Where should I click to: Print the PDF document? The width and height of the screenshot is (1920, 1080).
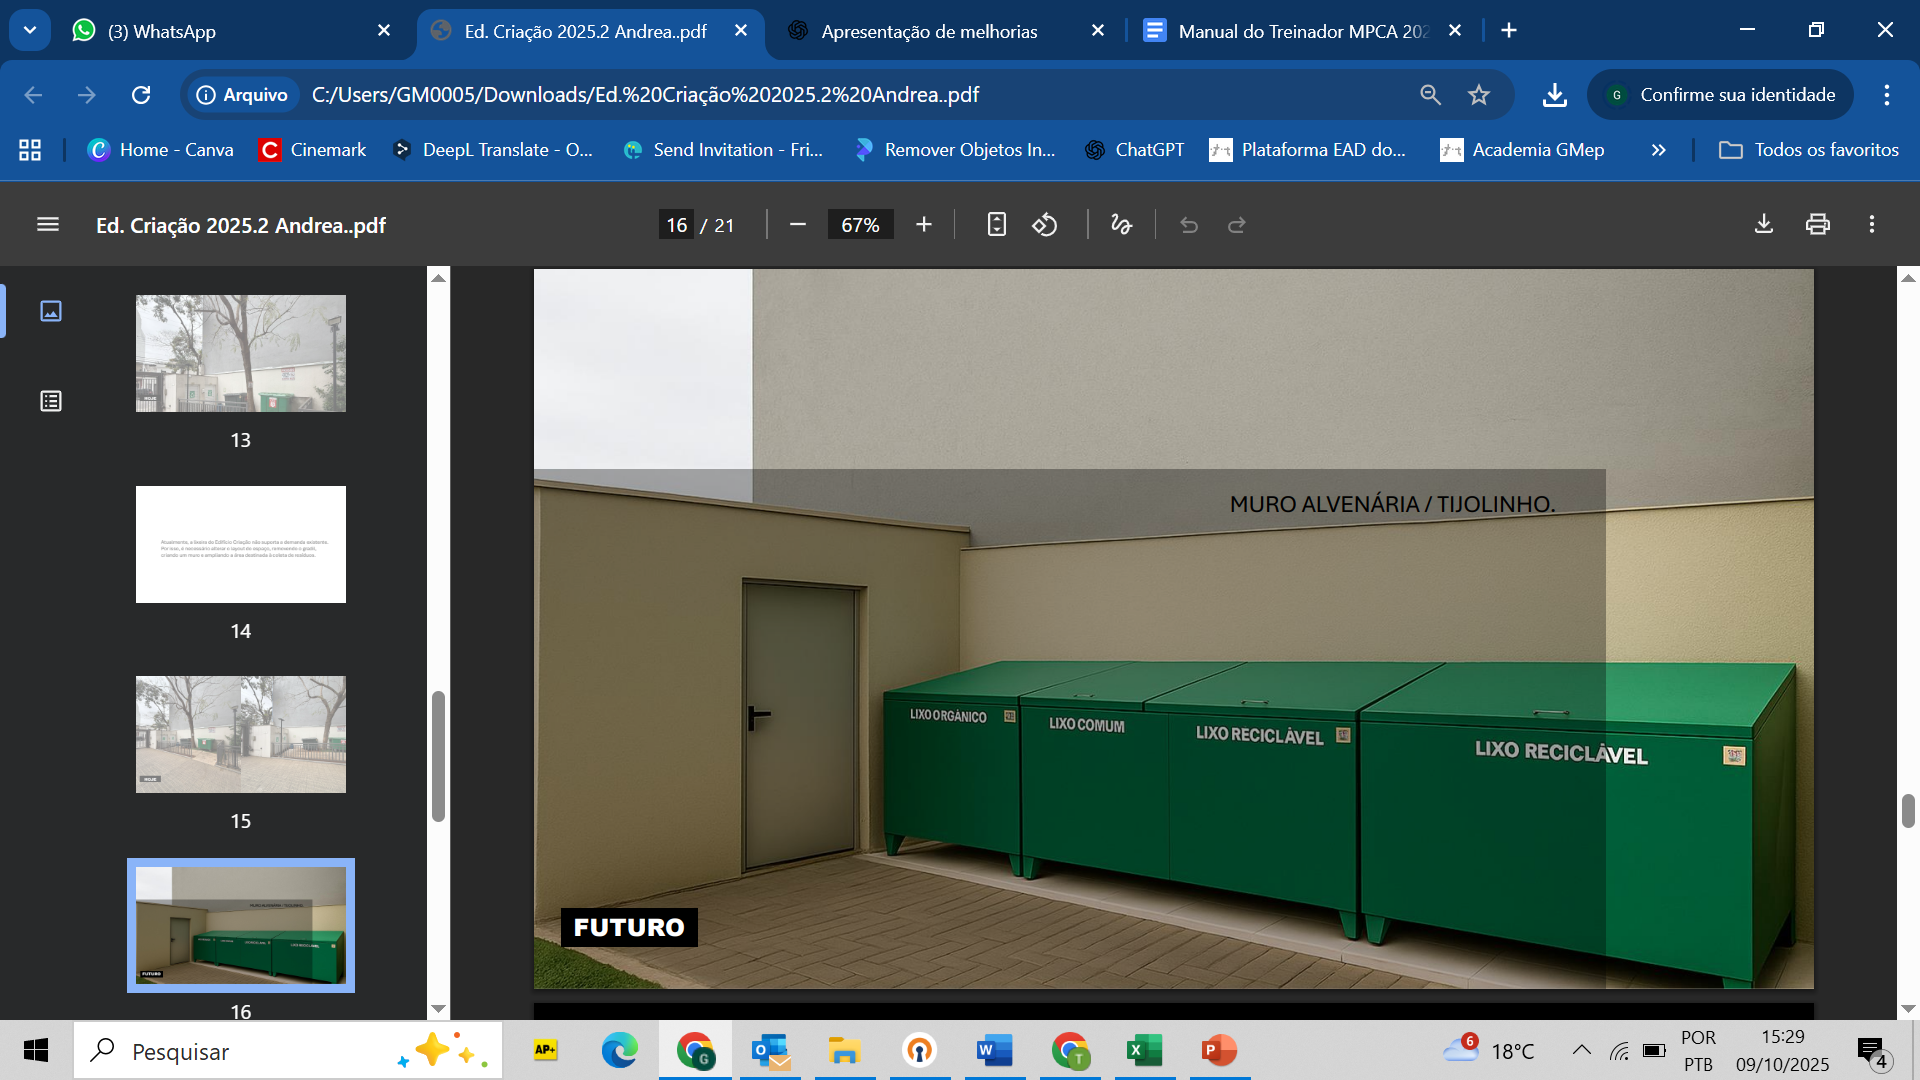point(1817,225)
